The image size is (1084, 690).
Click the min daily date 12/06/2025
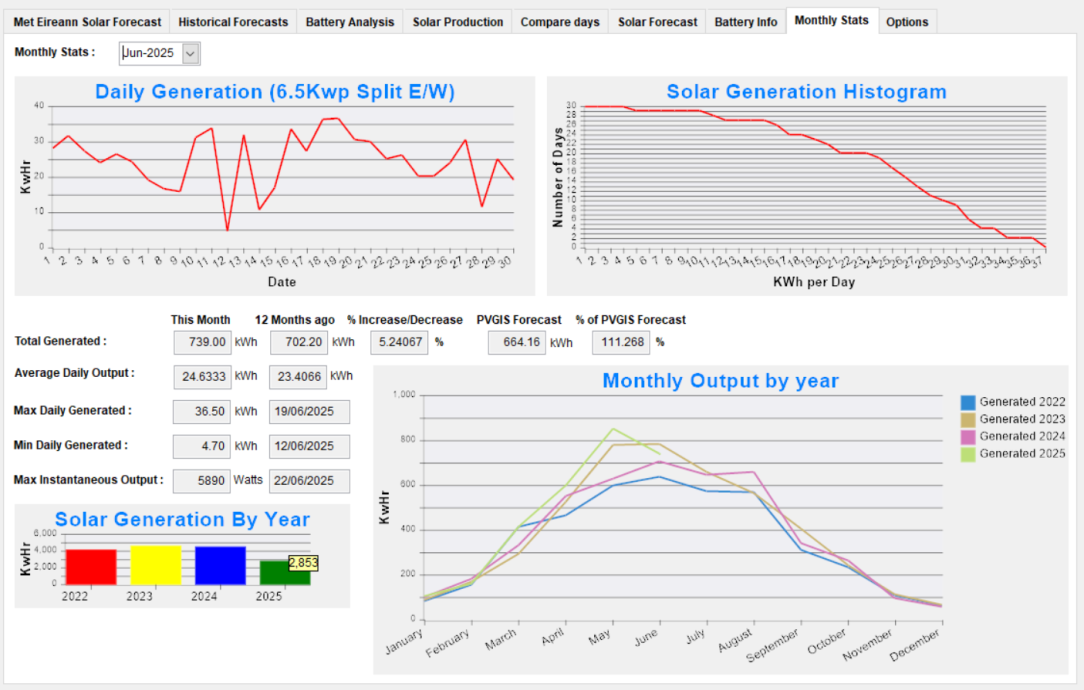[310, 446]
